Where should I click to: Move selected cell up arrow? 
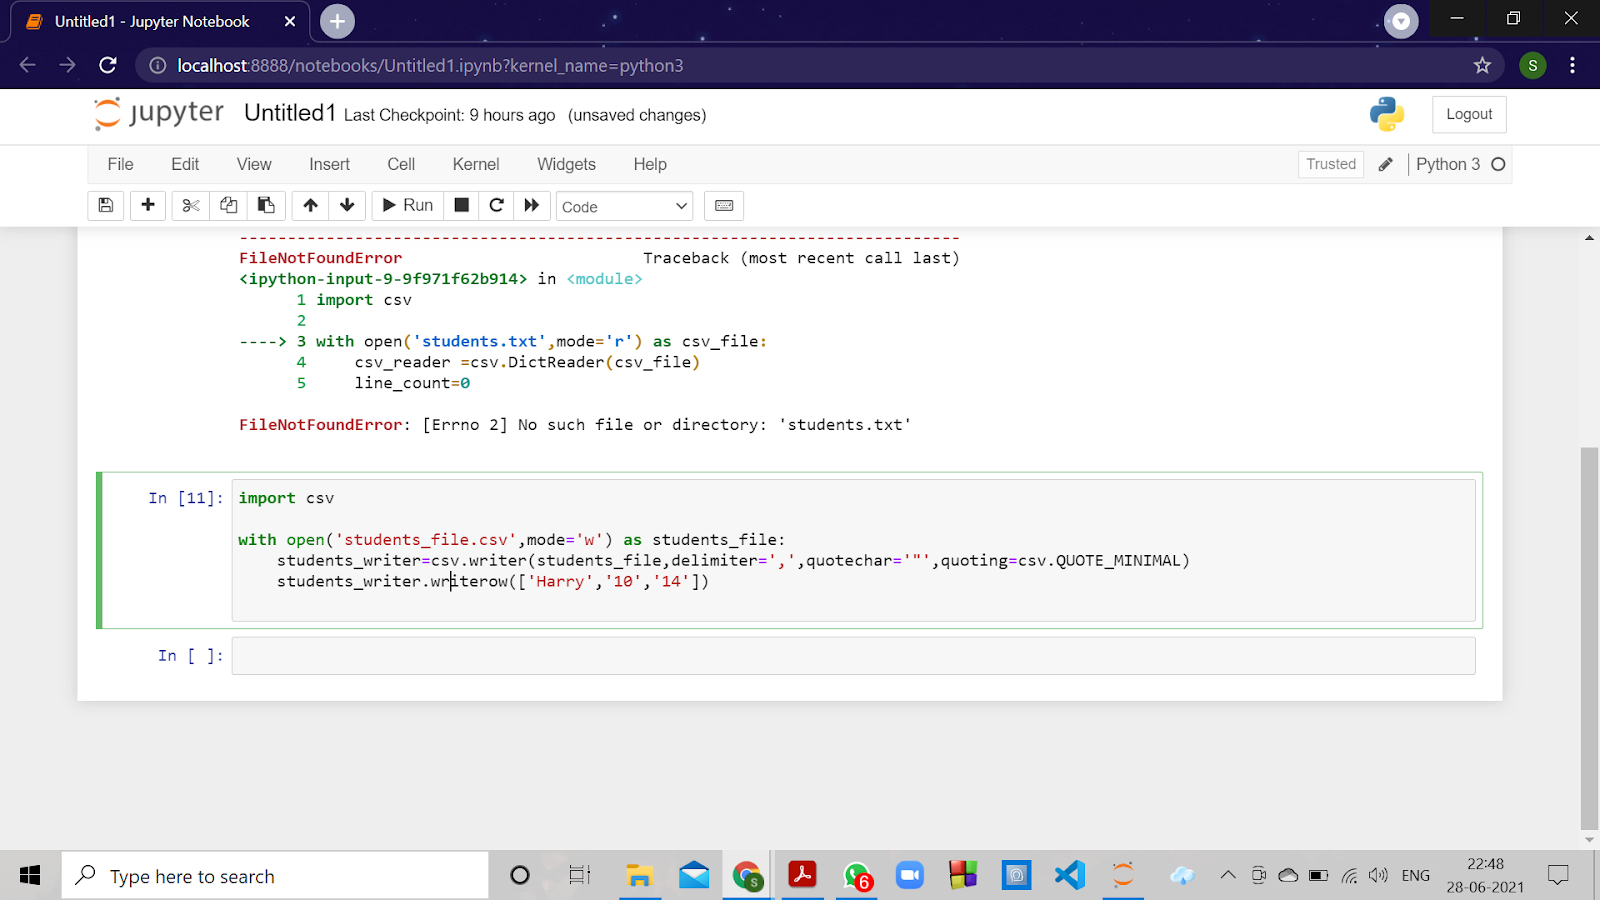pyautogui.click(x=310, y=205)
